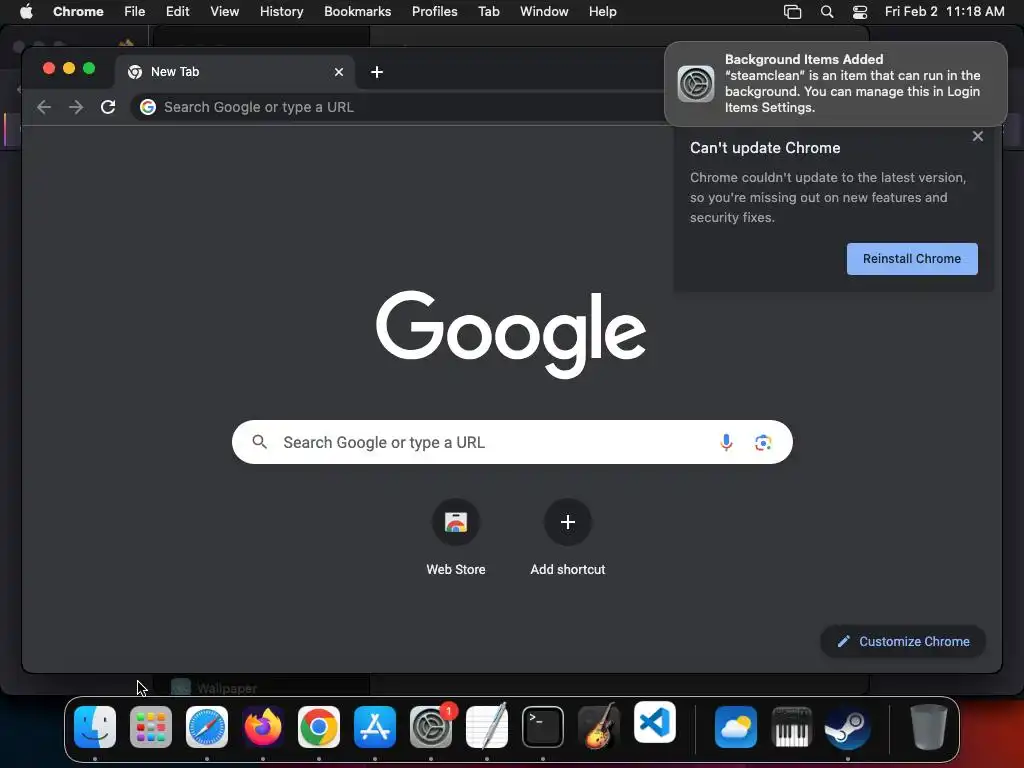
Task: Open the Chrome application menu
Action: click(78, 11)
